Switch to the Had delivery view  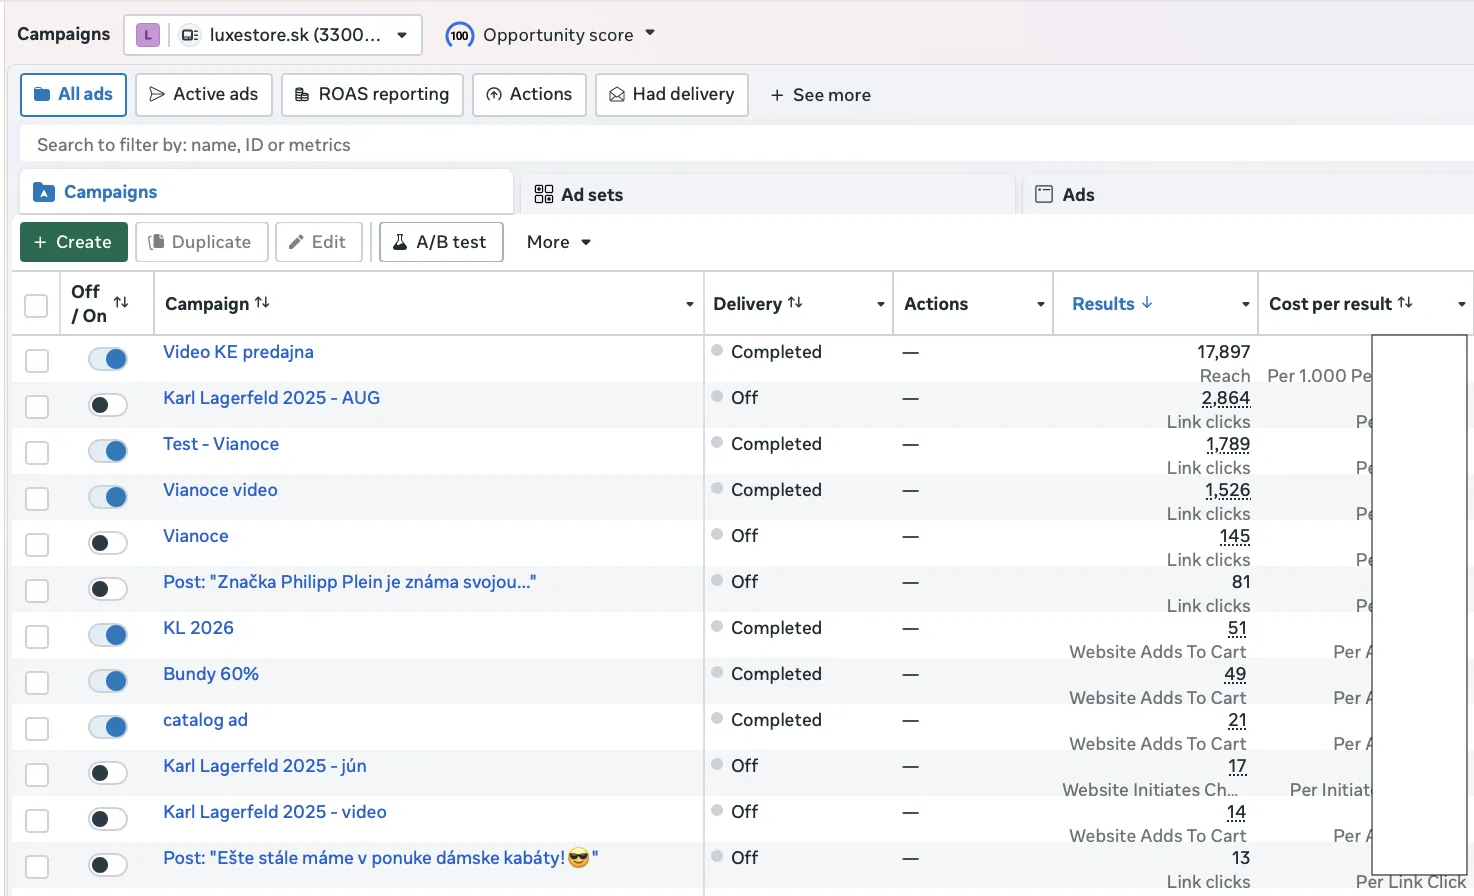(672, 95)
